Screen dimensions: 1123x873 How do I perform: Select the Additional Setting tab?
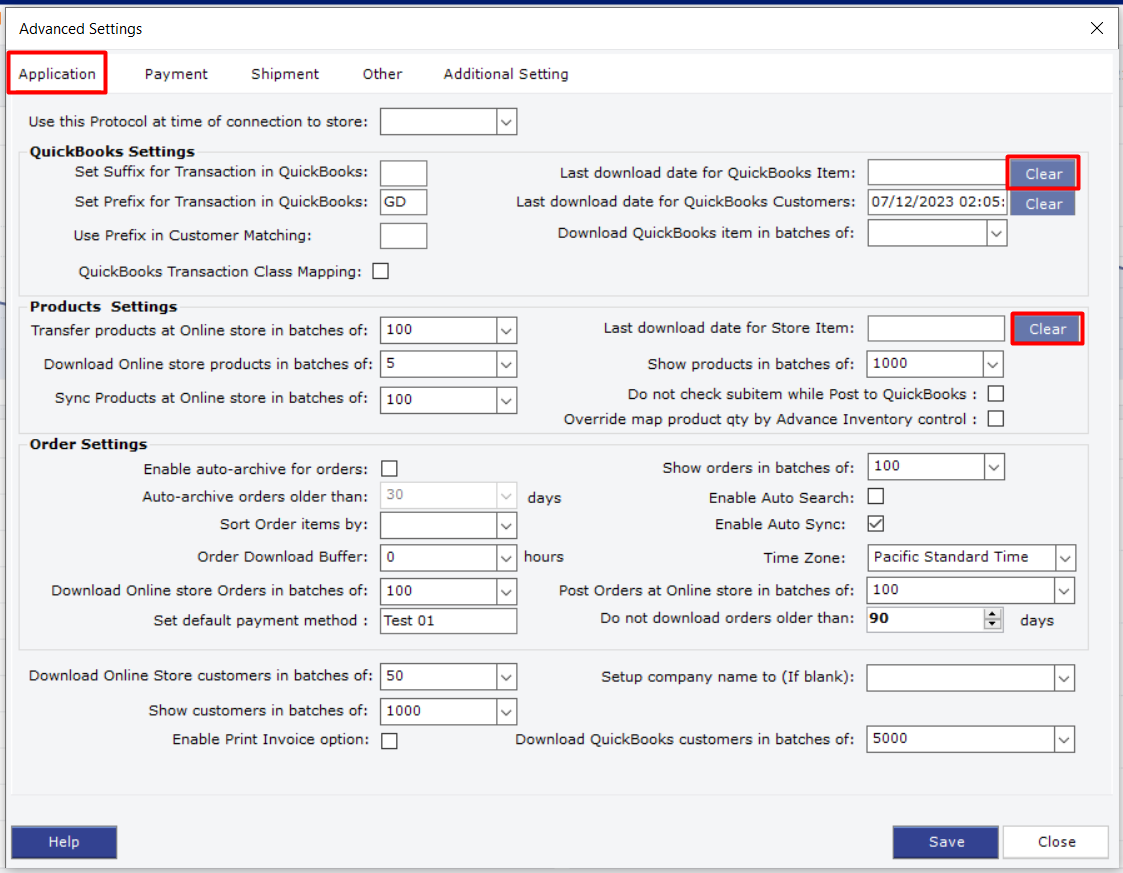pyautogui.click(x=506, y=74)
